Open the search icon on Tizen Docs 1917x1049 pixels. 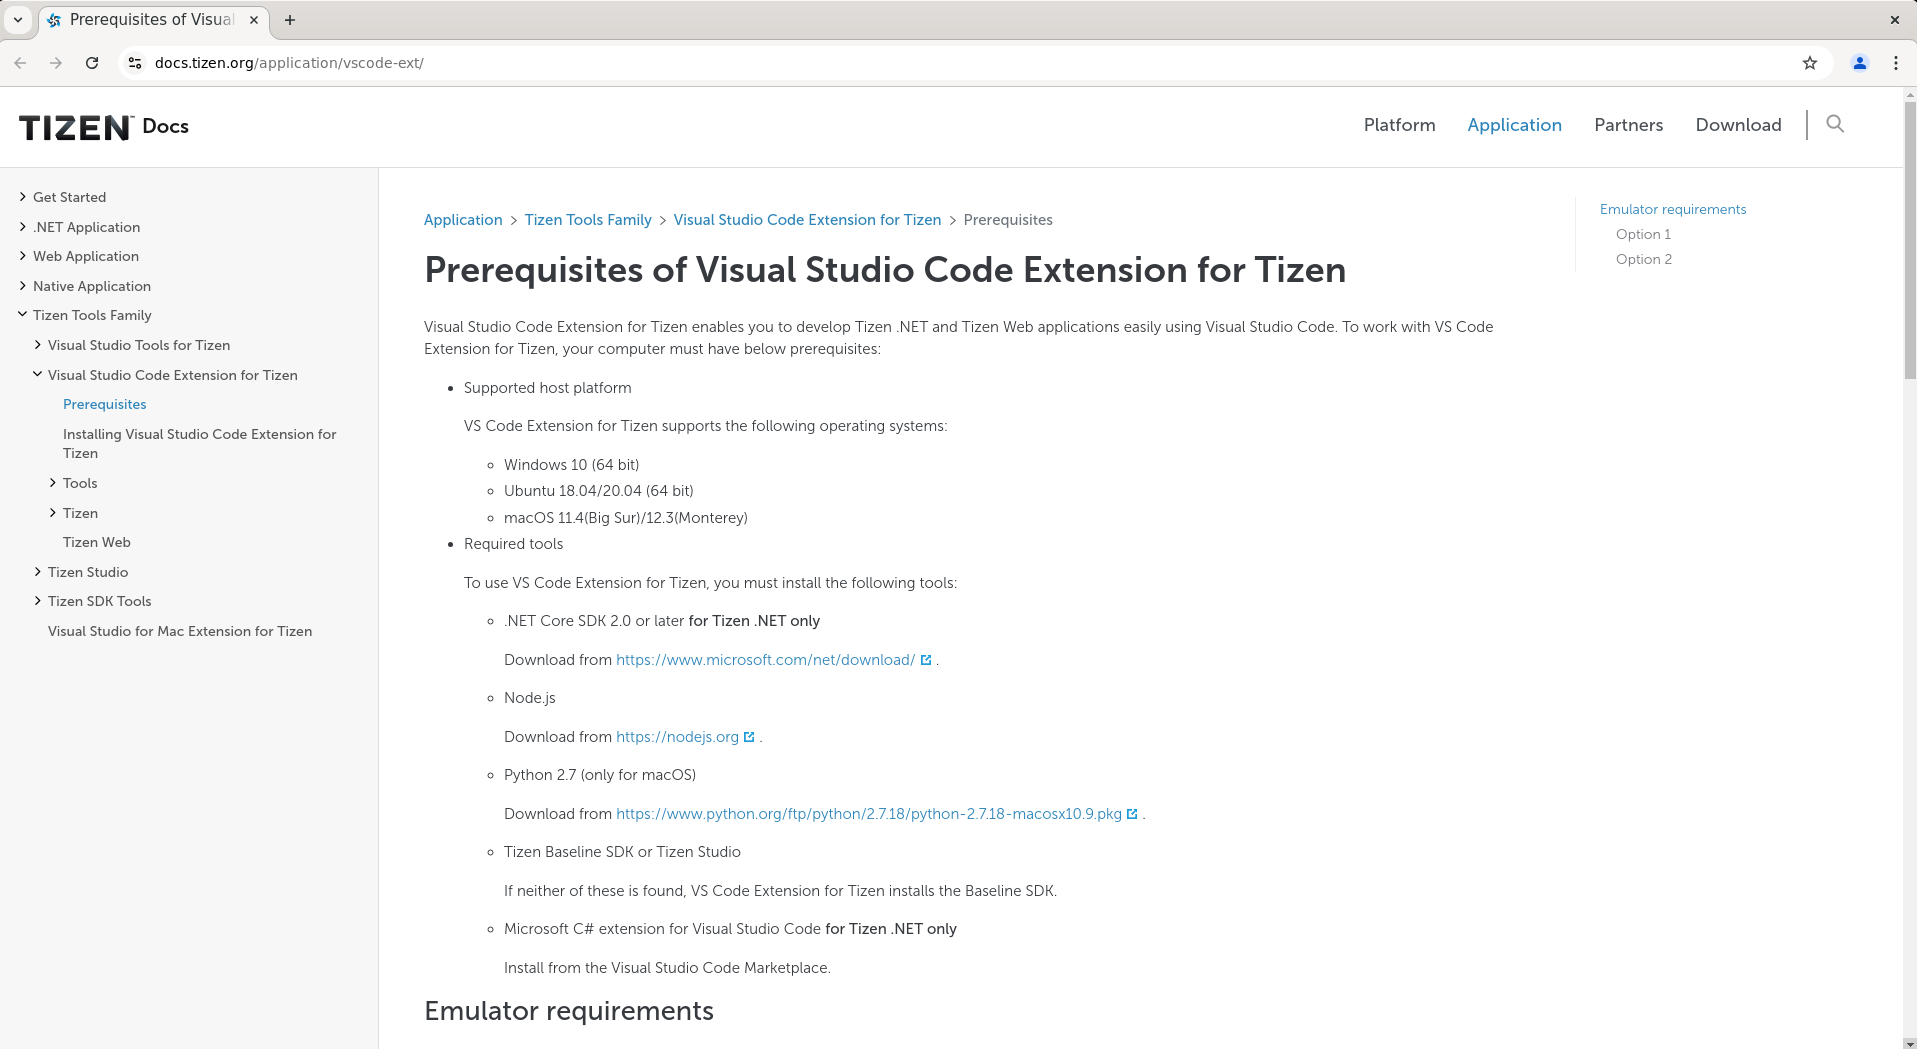[x=1835, y=124]
